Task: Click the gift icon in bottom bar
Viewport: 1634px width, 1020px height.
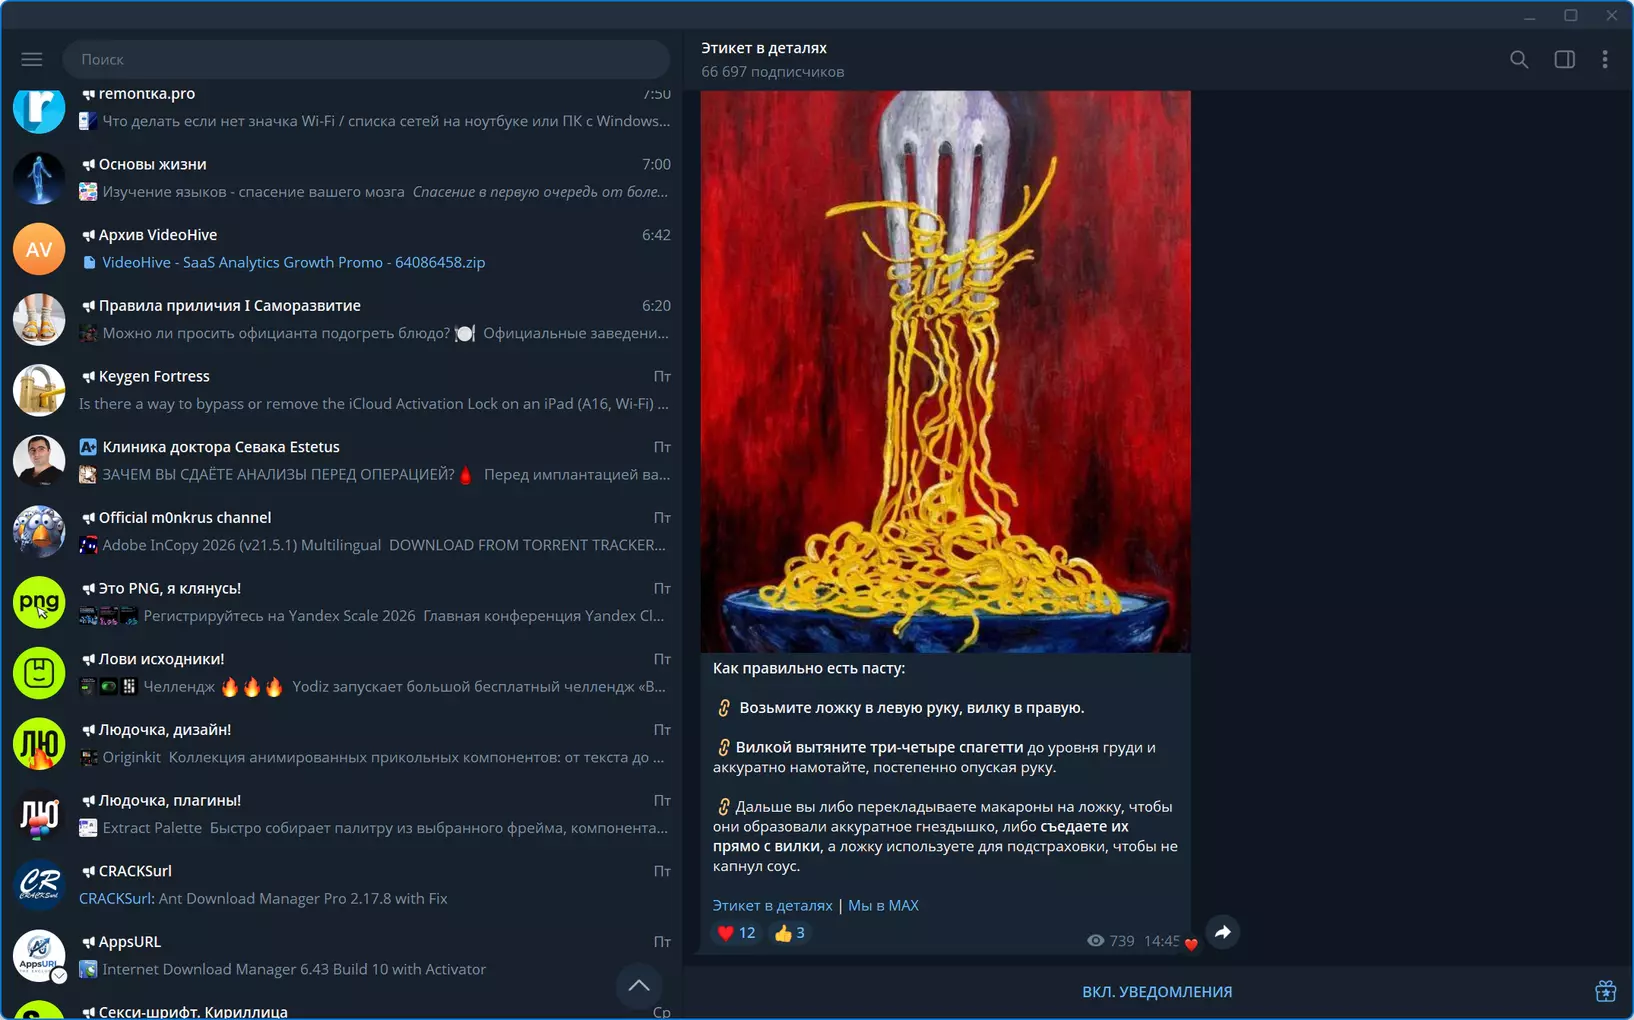Action: tap(1605, 991)
